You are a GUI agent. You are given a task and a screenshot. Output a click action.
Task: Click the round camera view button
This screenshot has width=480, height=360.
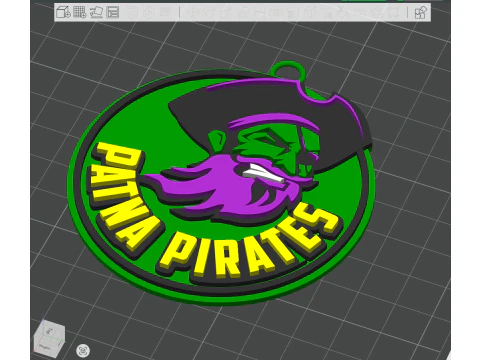point(83,351)
